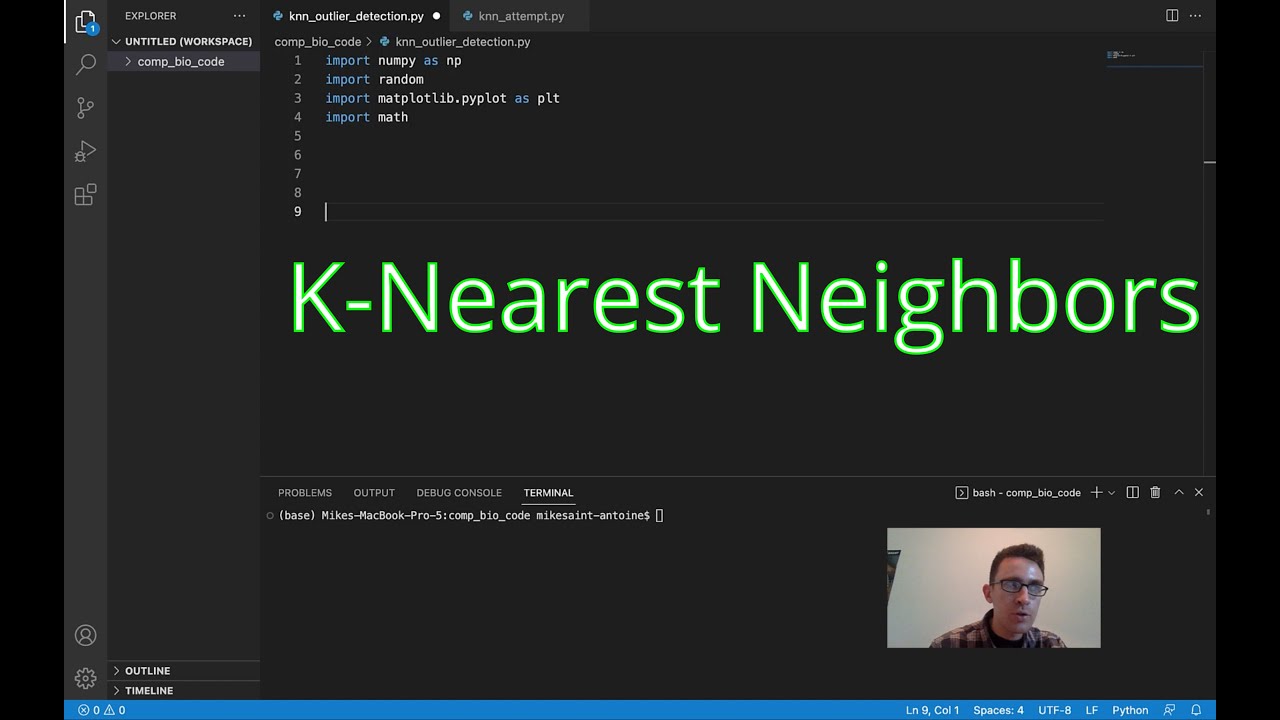The height and width of the screenshot is (720, 1280).
Task: Expand the comp_bio_code folder
Action: coord(181,61)
